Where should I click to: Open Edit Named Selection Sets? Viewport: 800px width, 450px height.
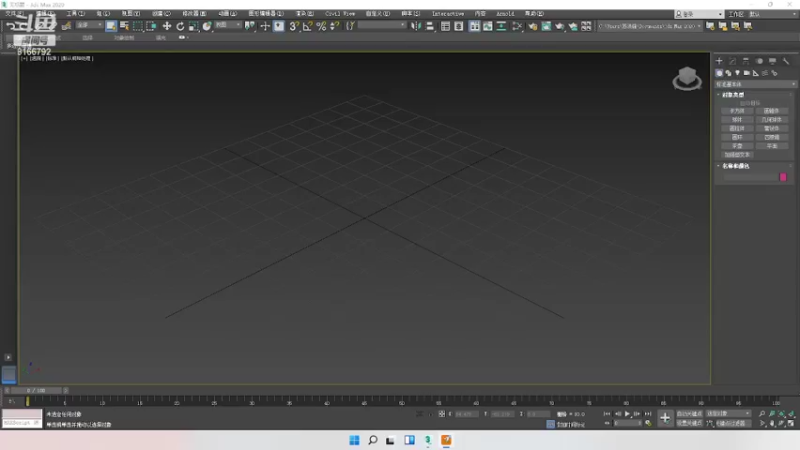point(350,26)
